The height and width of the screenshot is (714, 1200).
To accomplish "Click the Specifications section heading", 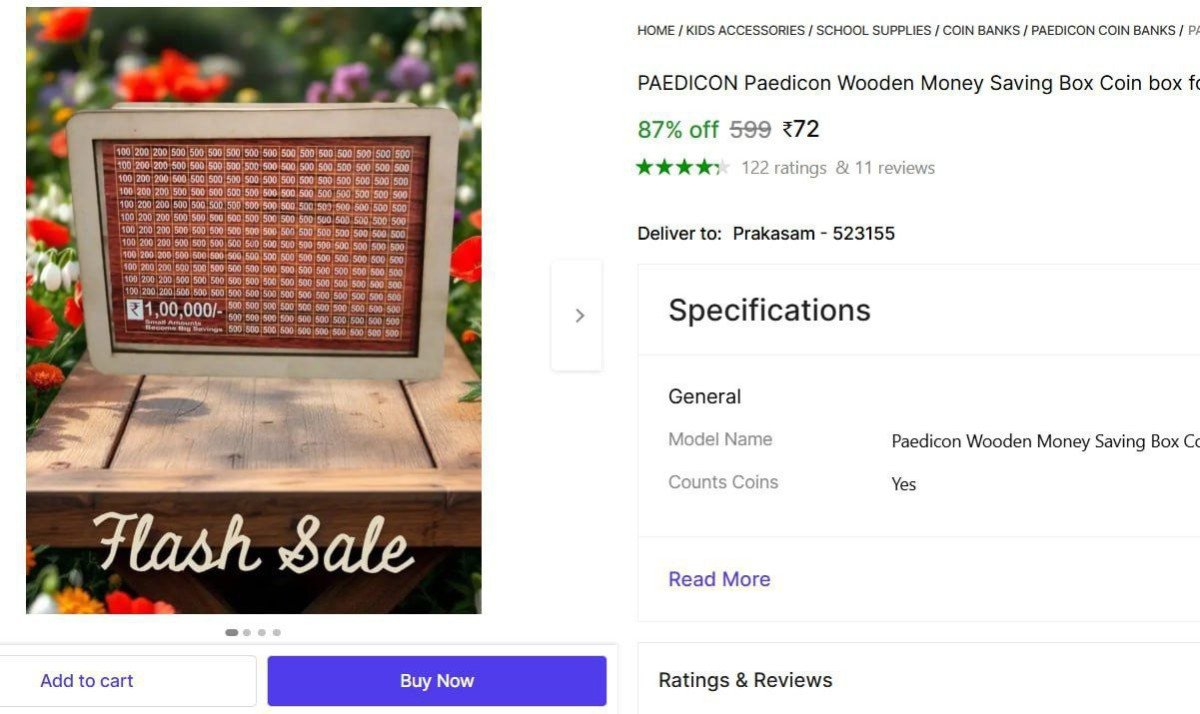I will click(769, 310).
